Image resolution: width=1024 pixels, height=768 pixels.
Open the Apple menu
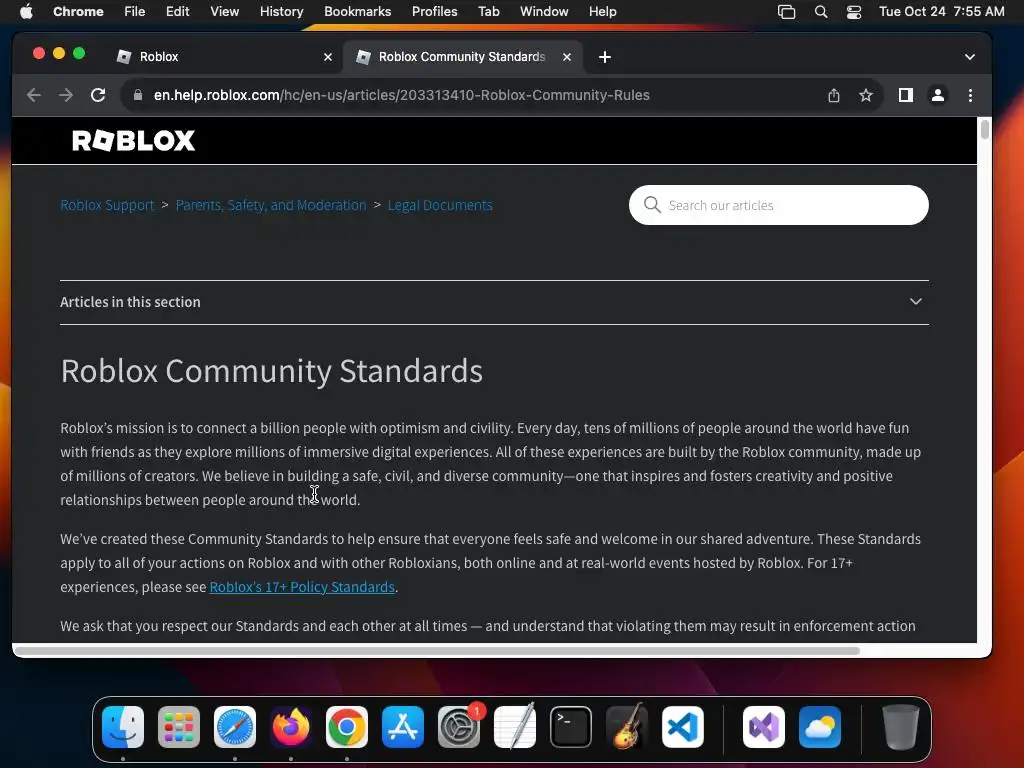26,12
